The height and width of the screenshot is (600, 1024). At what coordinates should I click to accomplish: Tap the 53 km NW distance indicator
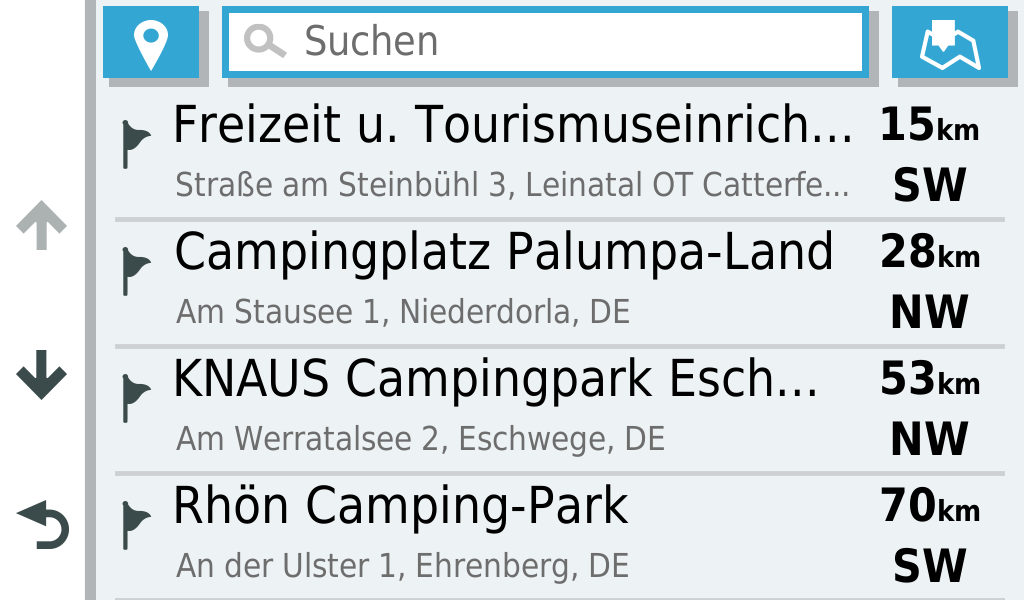click(929, 410)
